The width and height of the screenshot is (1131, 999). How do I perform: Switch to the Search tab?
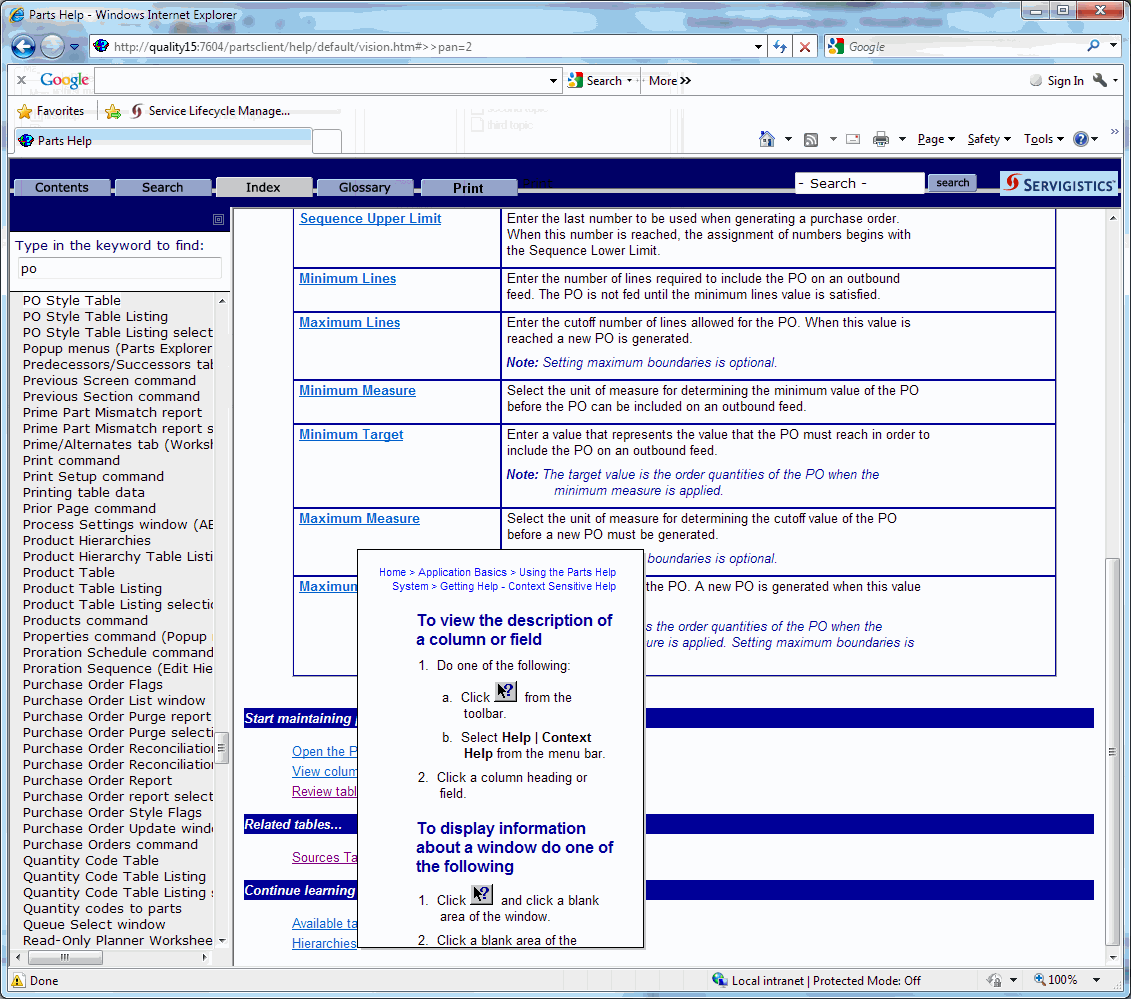pyautogui.click(x=162, y=188)
